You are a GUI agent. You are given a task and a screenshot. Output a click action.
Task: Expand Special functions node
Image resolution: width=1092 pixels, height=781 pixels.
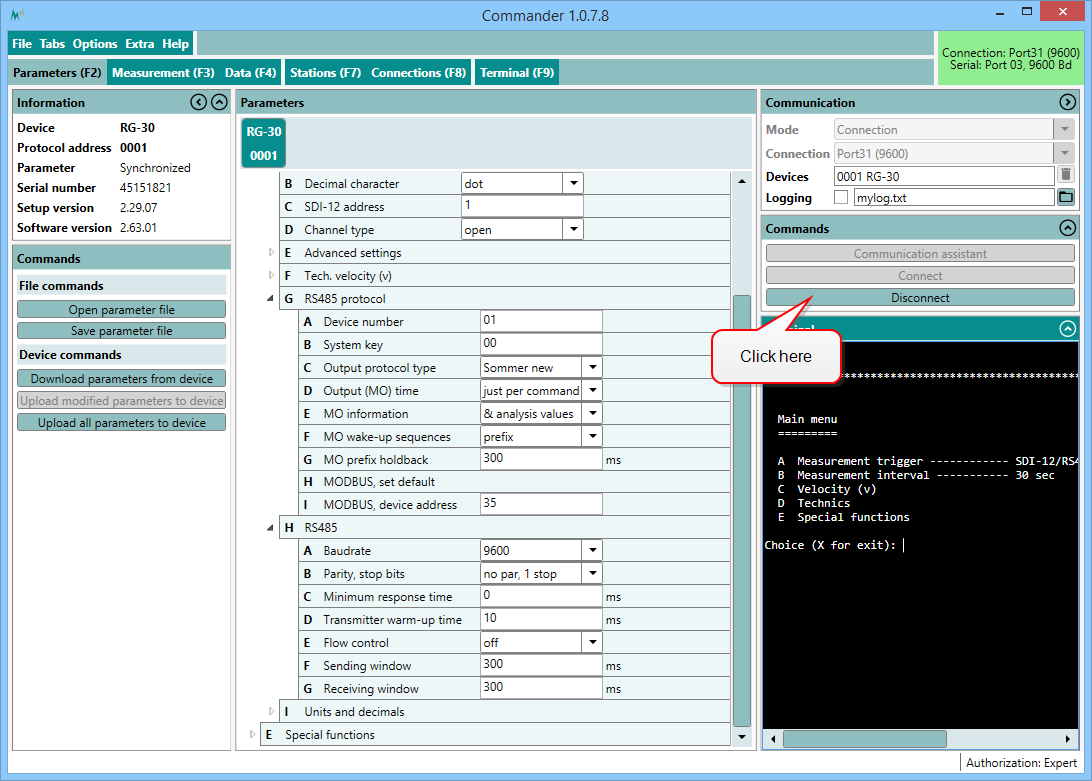(x=252, y=734)
